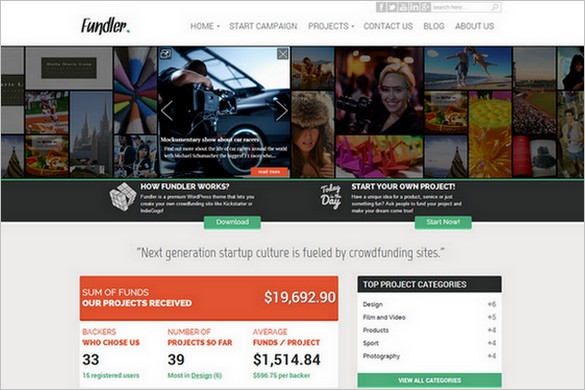
Task: Click the projects count 39
Action: pos(176,360)
